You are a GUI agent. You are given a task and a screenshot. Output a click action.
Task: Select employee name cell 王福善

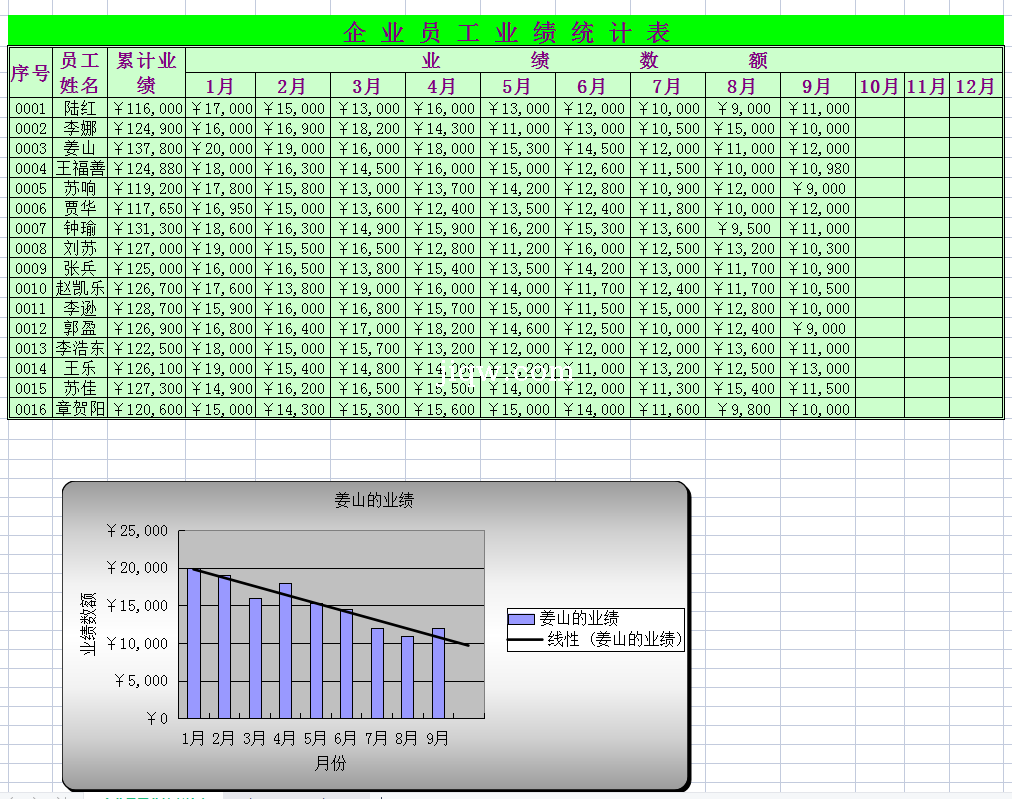[80, 168]
